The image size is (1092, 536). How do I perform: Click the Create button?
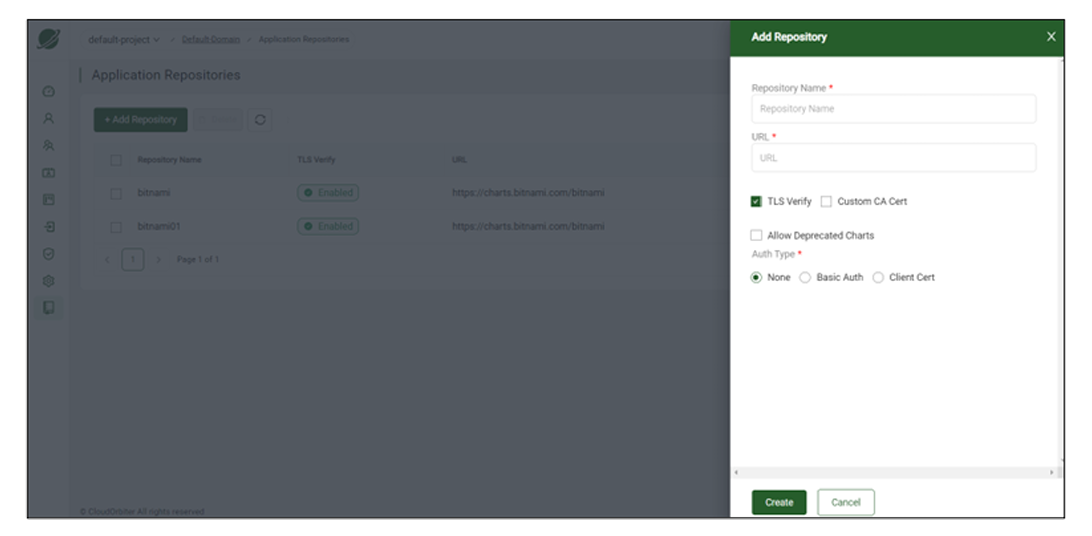pyautogui.click(x=779, y=503)
